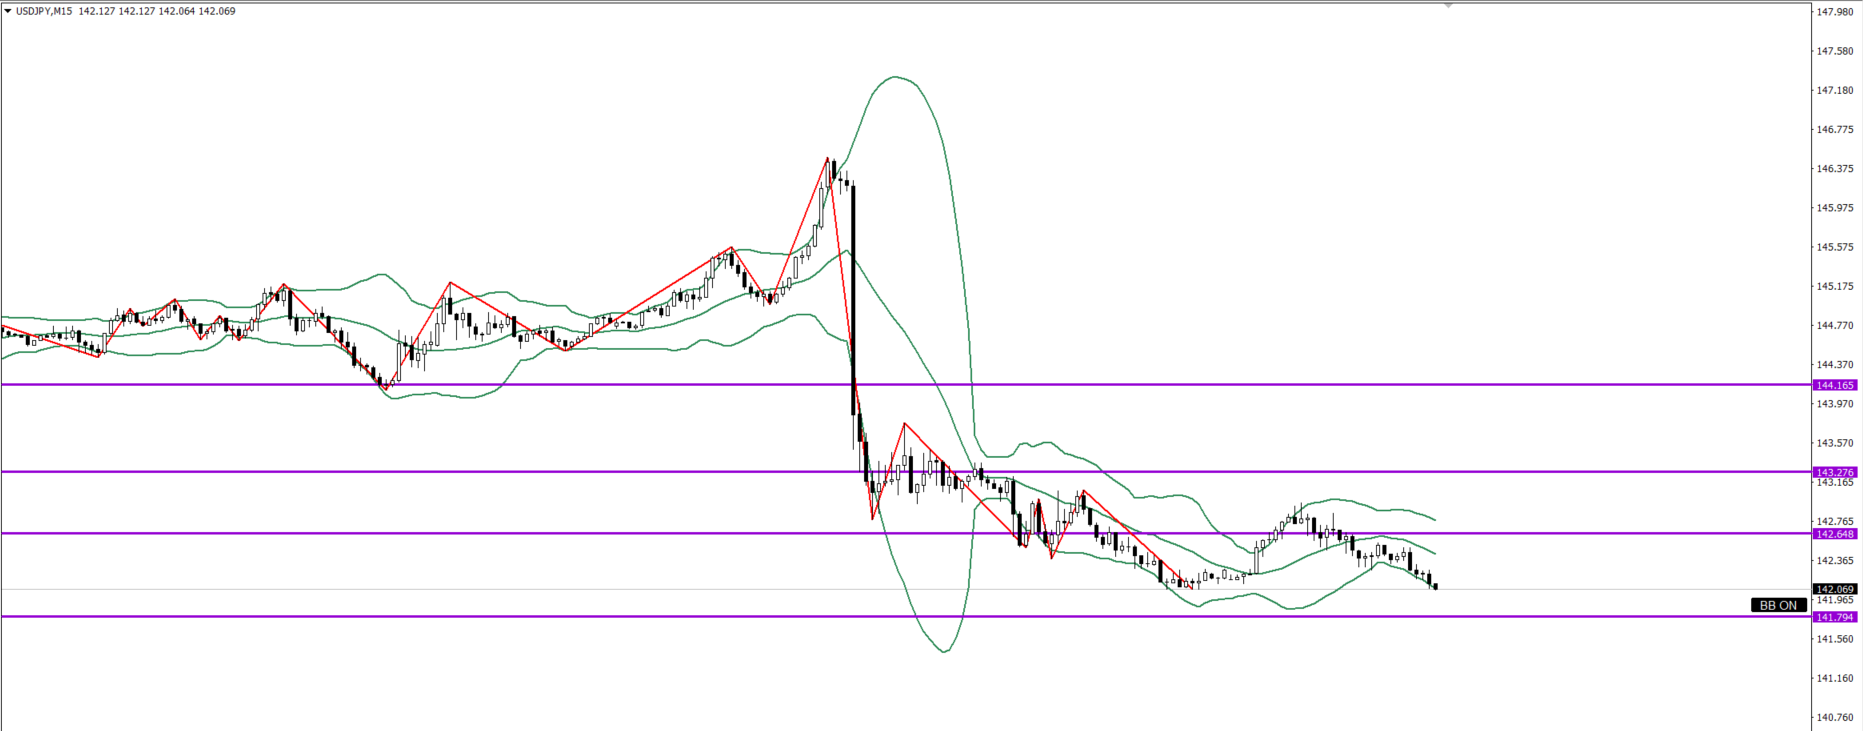This screenshot has width=1863, height=731.
Task: Click the 142.648 purple level label
Action: click(1835, 534)
